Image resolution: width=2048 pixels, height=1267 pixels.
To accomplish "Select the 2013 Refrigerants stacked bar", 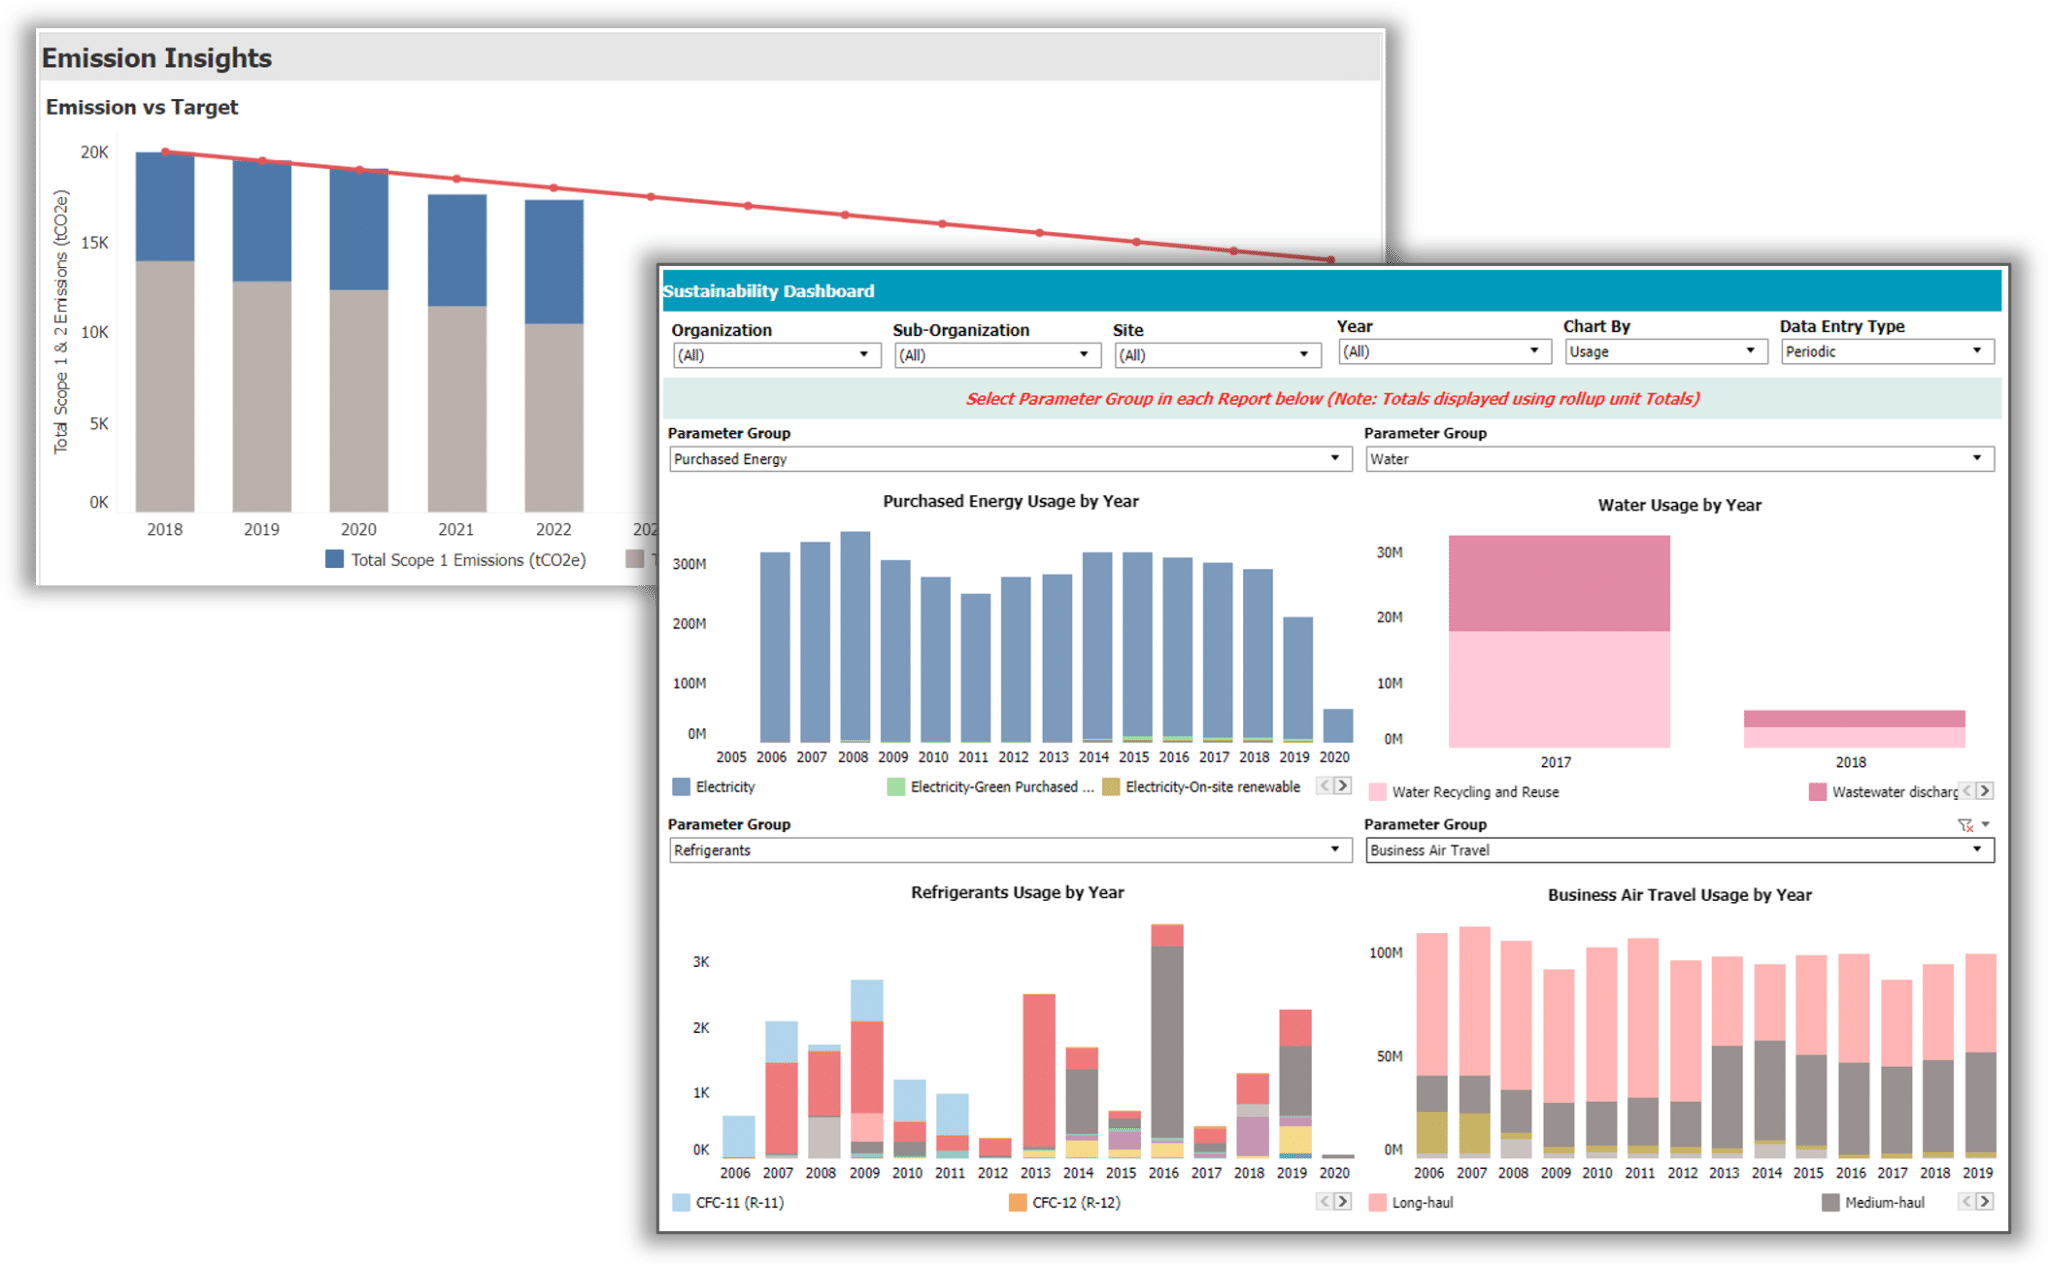I will pyautogui.click(x=1039, y=1076).
